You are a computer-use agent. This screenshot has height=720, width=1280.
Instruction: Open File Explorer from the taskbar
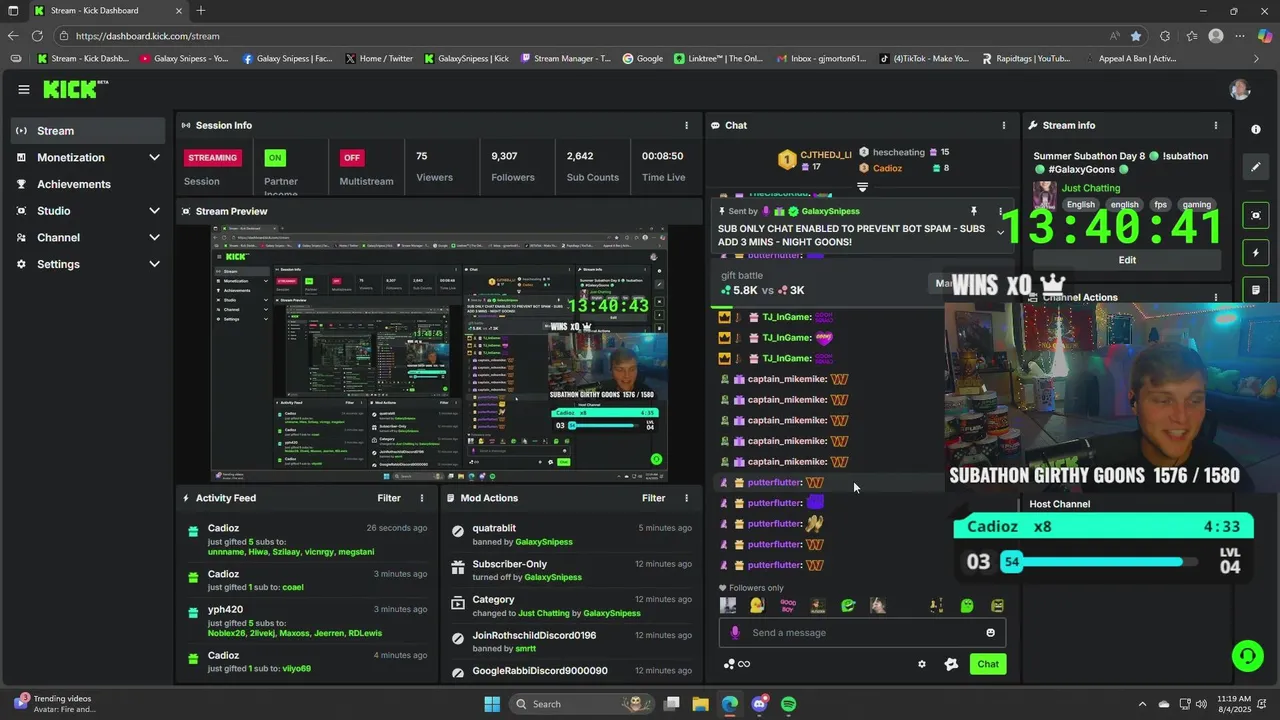700,704
